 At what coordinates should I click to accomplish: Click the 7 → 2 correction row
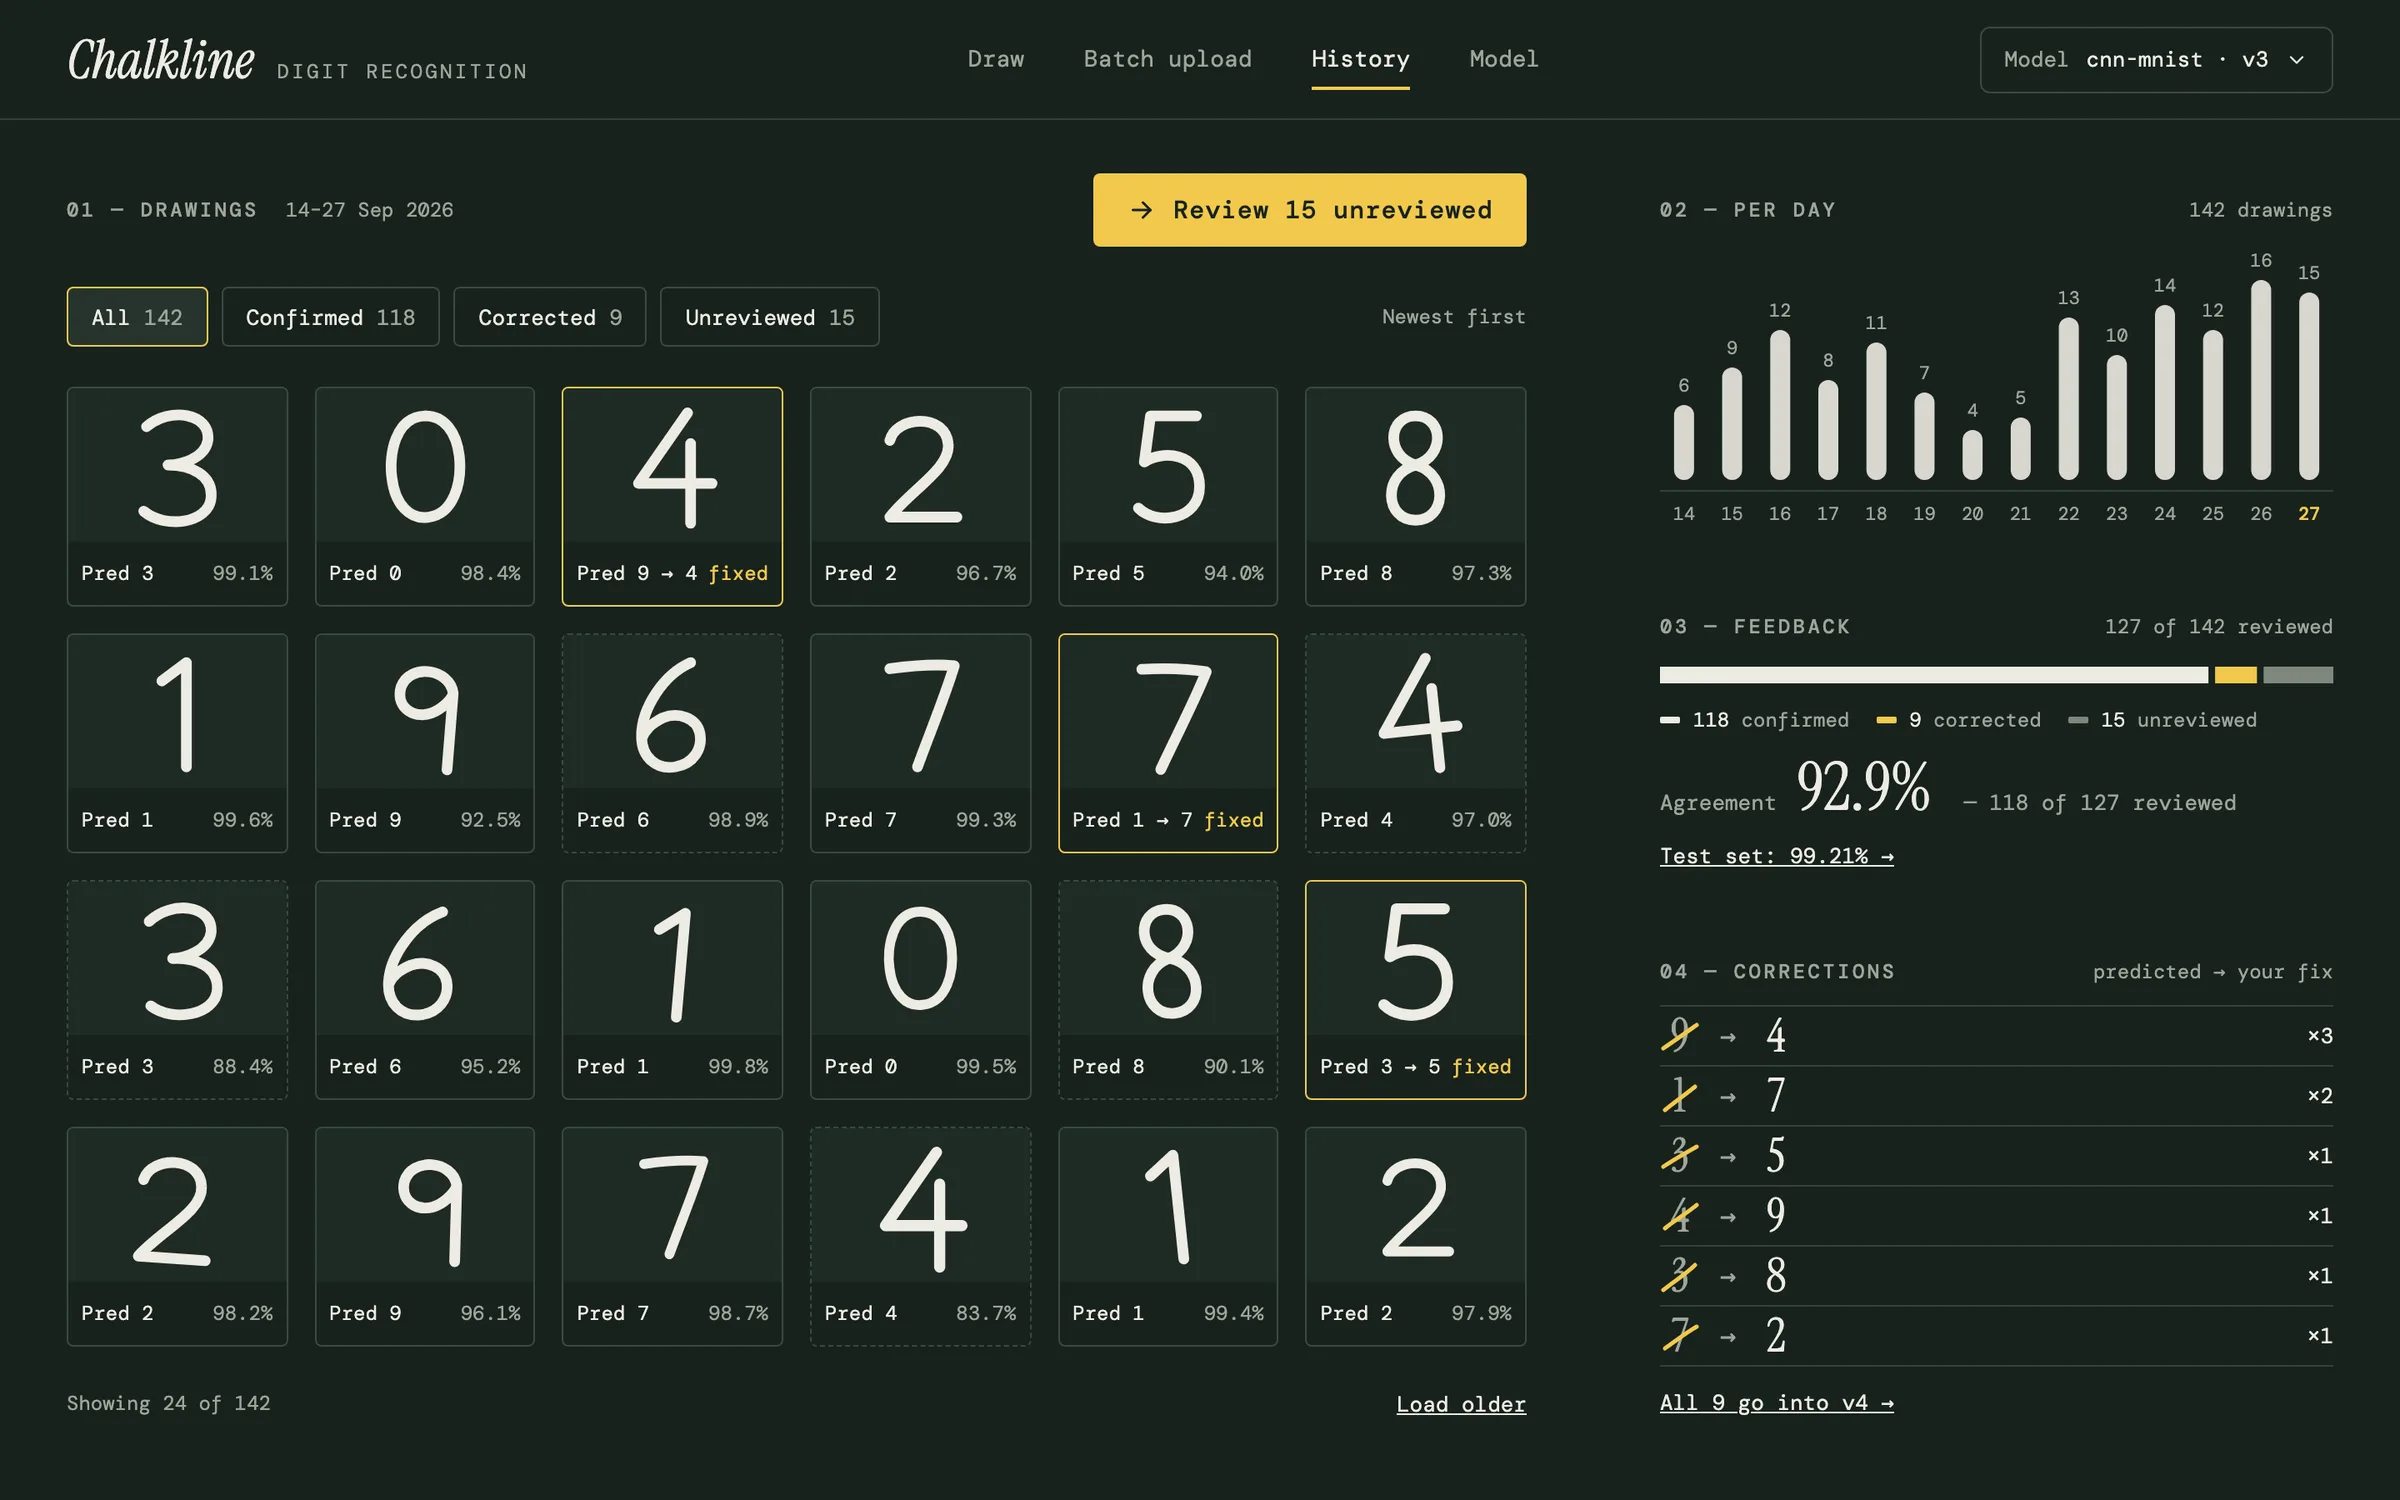tap(1996, 1336)
